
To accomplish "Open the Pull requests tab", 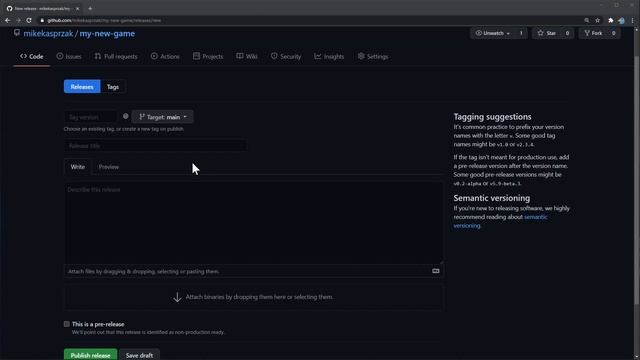I will click(x=116, y=56).
